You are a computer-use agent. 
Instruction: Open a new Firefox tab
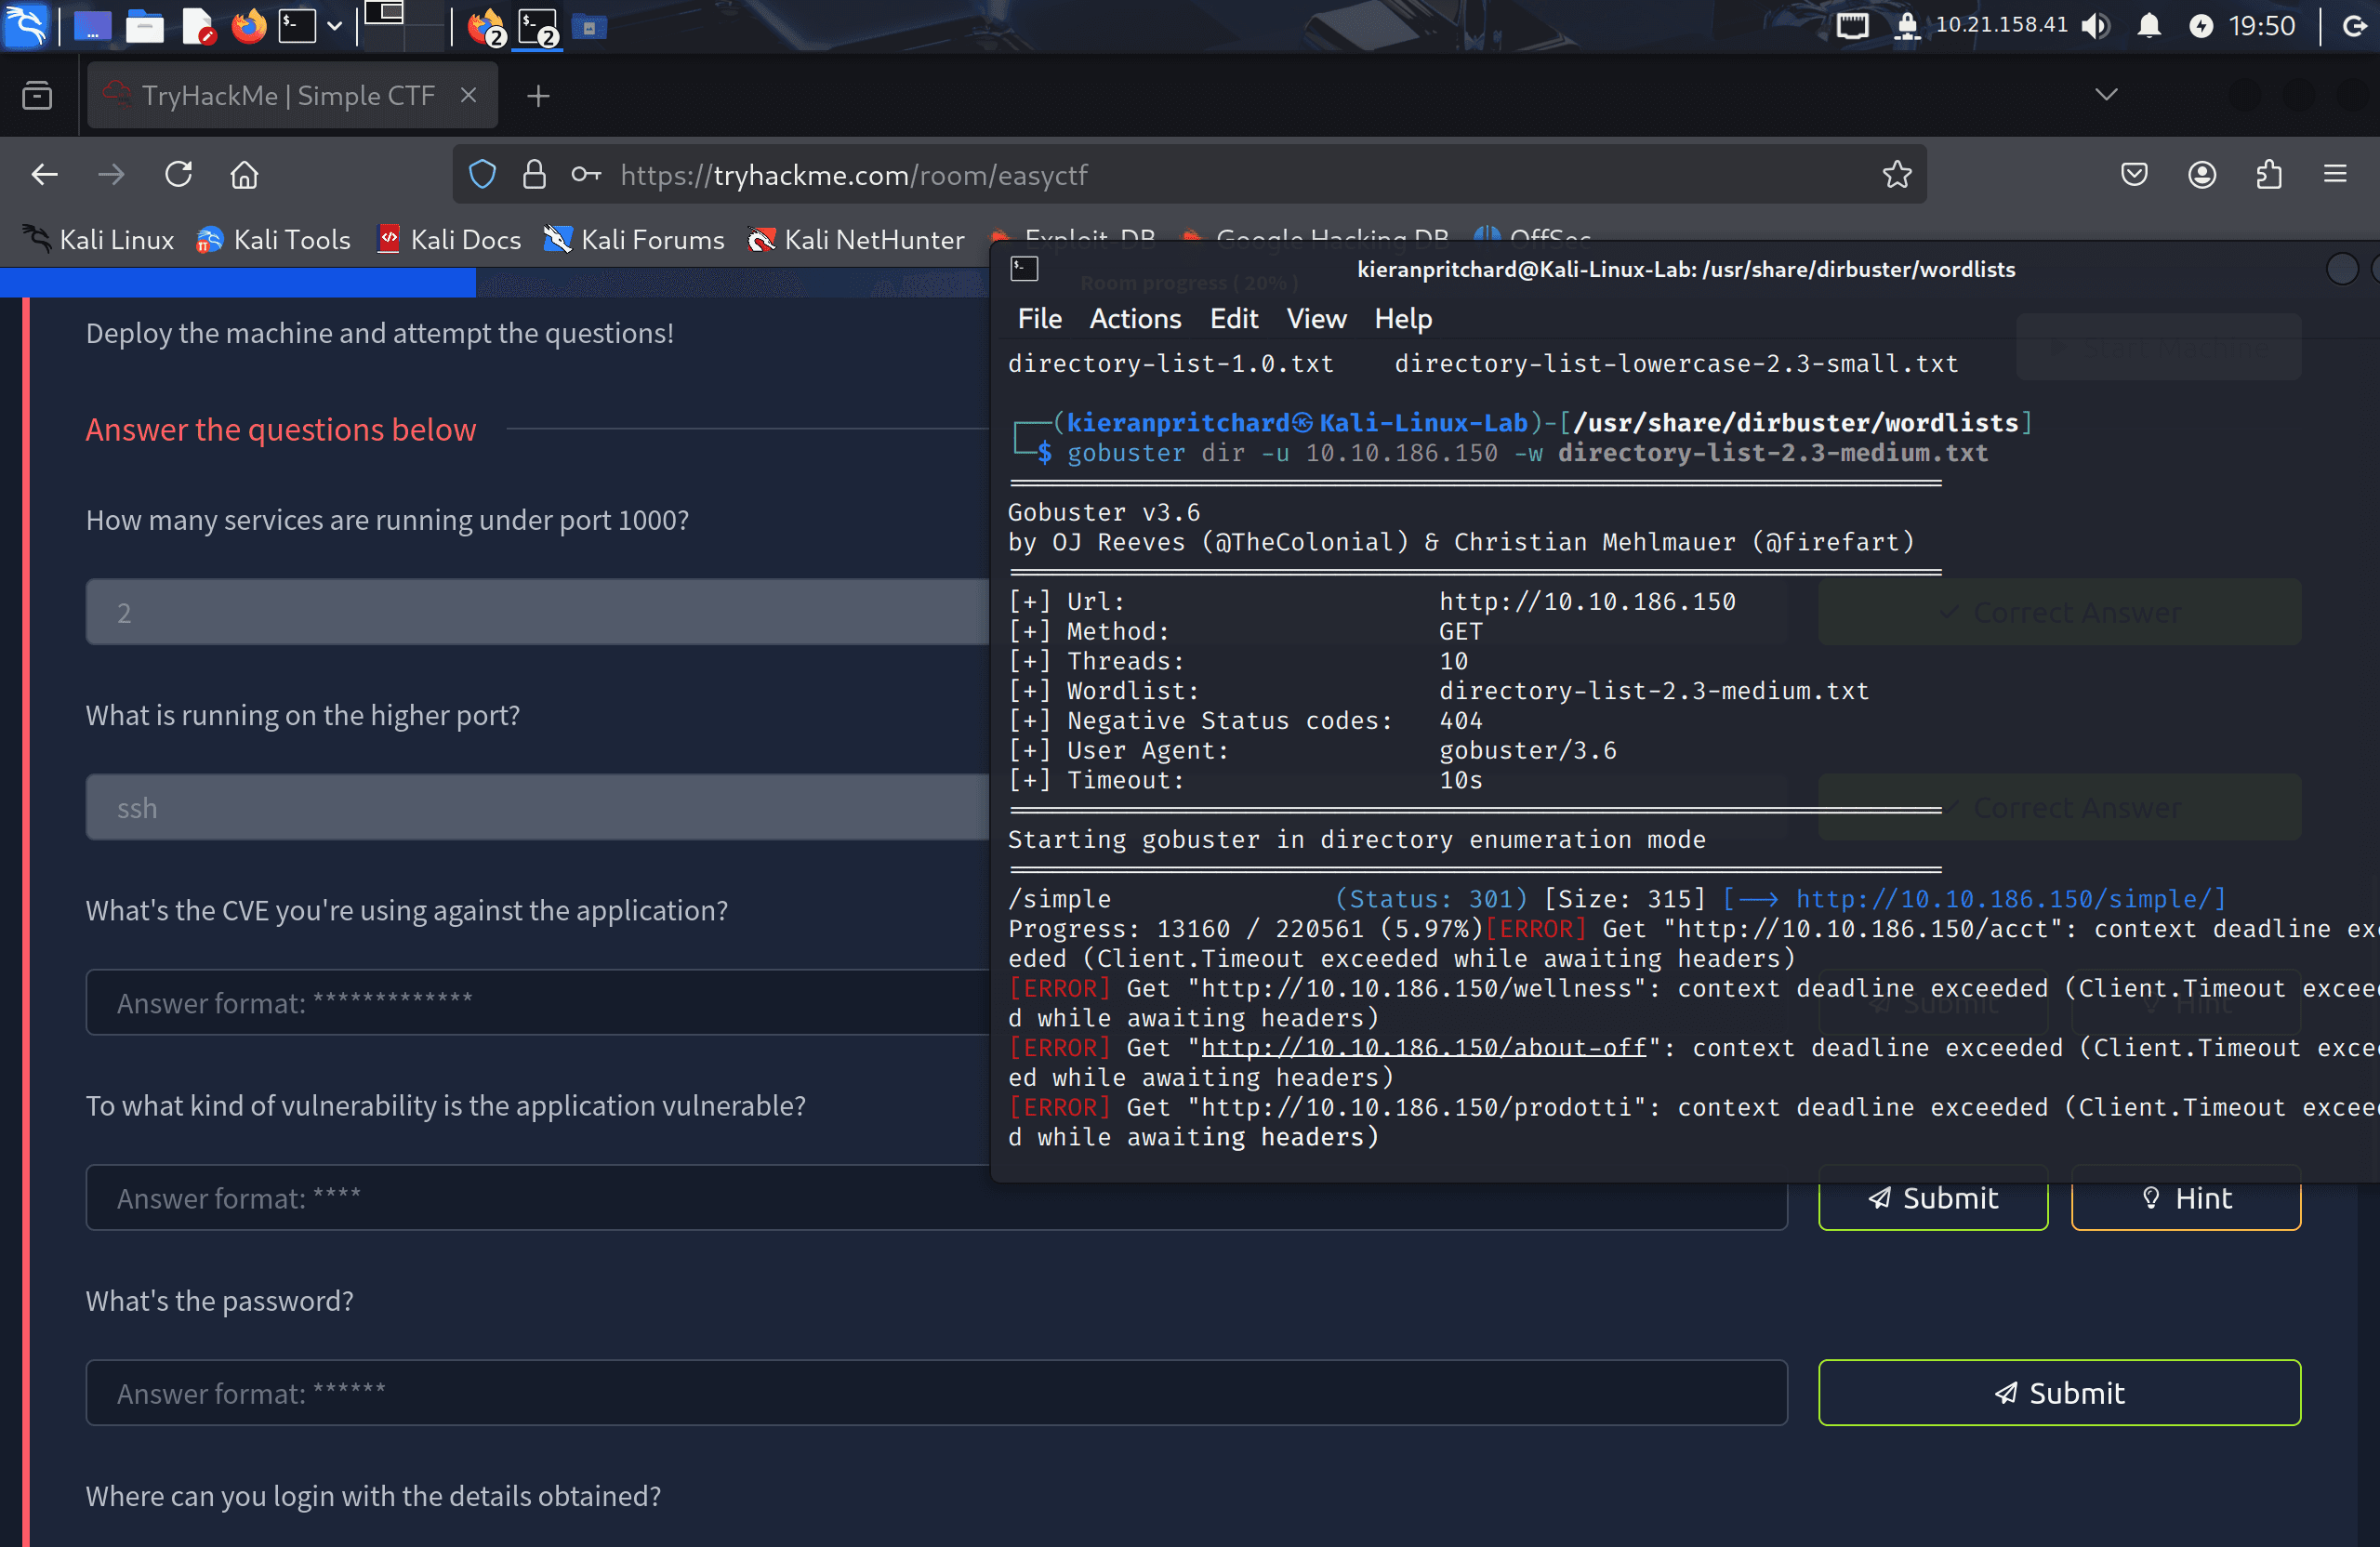pos(538,96)
